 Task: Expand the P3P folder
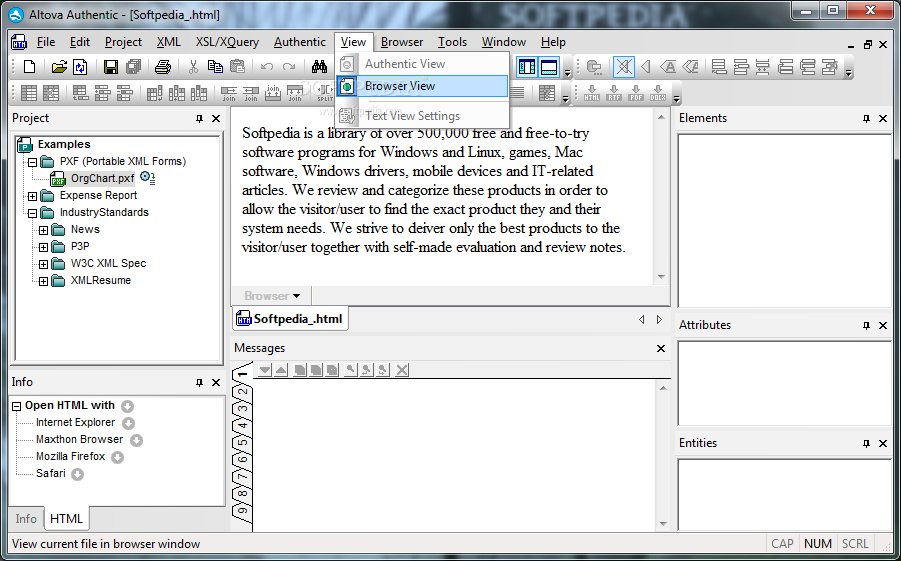pos(44,247)
